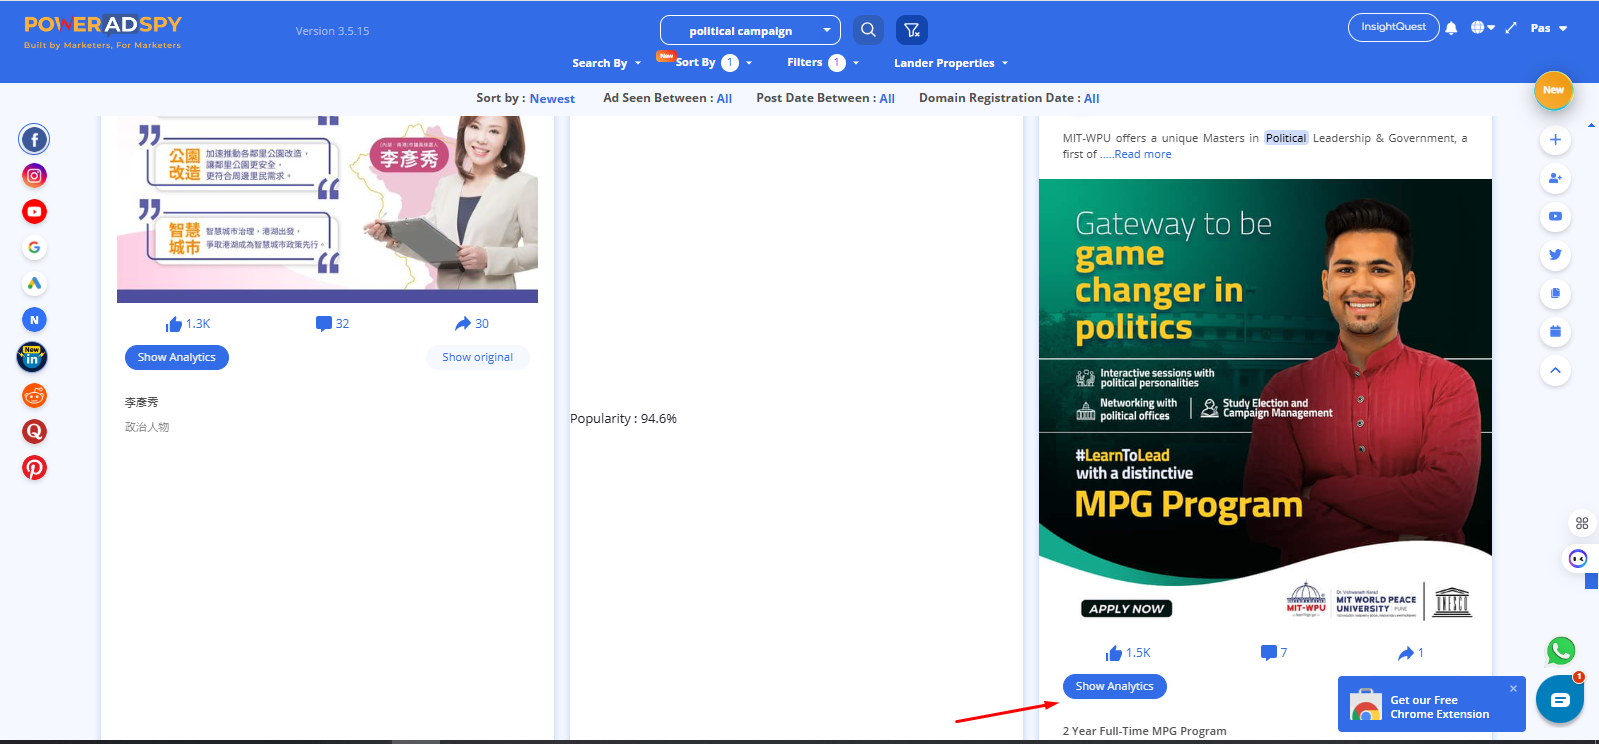This screenshot has height=744, width=1599.
Task: Collapse right sidebar with the up chevron
Action: coord(1555,370)
